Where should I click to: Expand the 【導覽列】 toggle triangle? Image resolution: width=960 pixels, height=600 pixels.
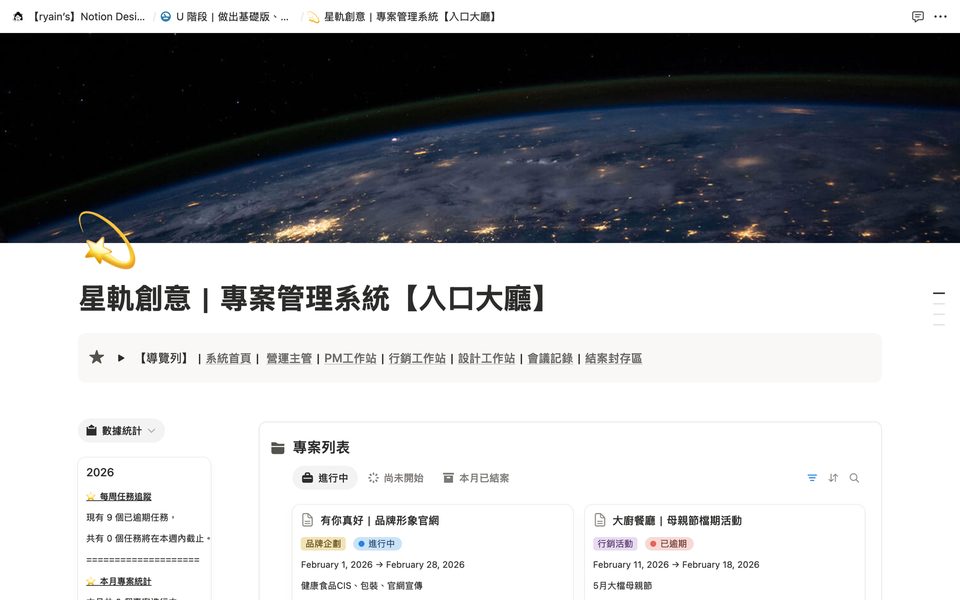(x=121, y=358)
